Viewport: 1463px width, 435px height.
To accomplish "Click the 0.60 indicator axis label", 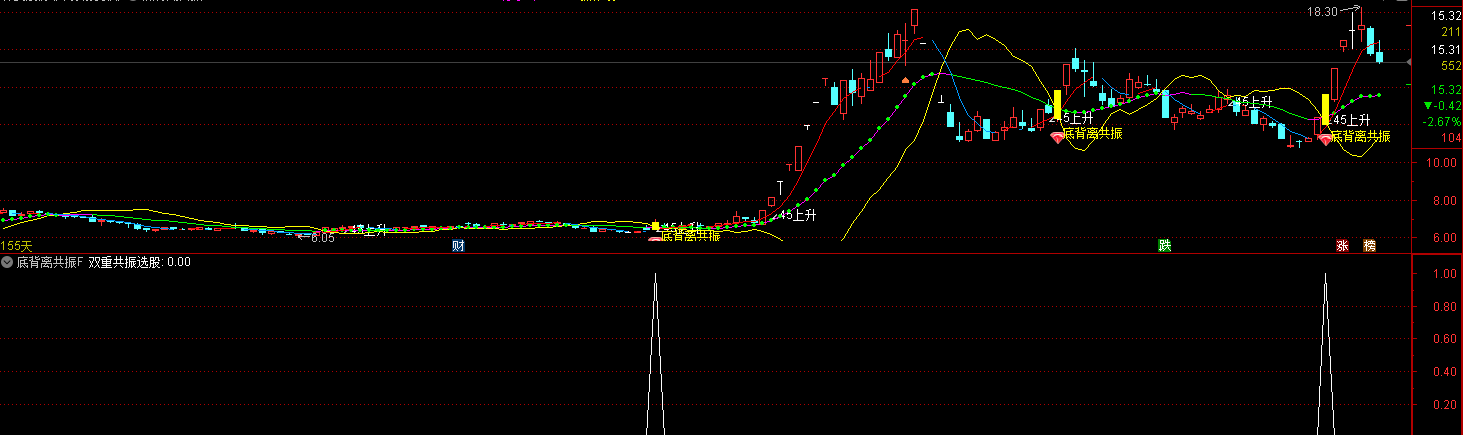I will click(1443, 339).
